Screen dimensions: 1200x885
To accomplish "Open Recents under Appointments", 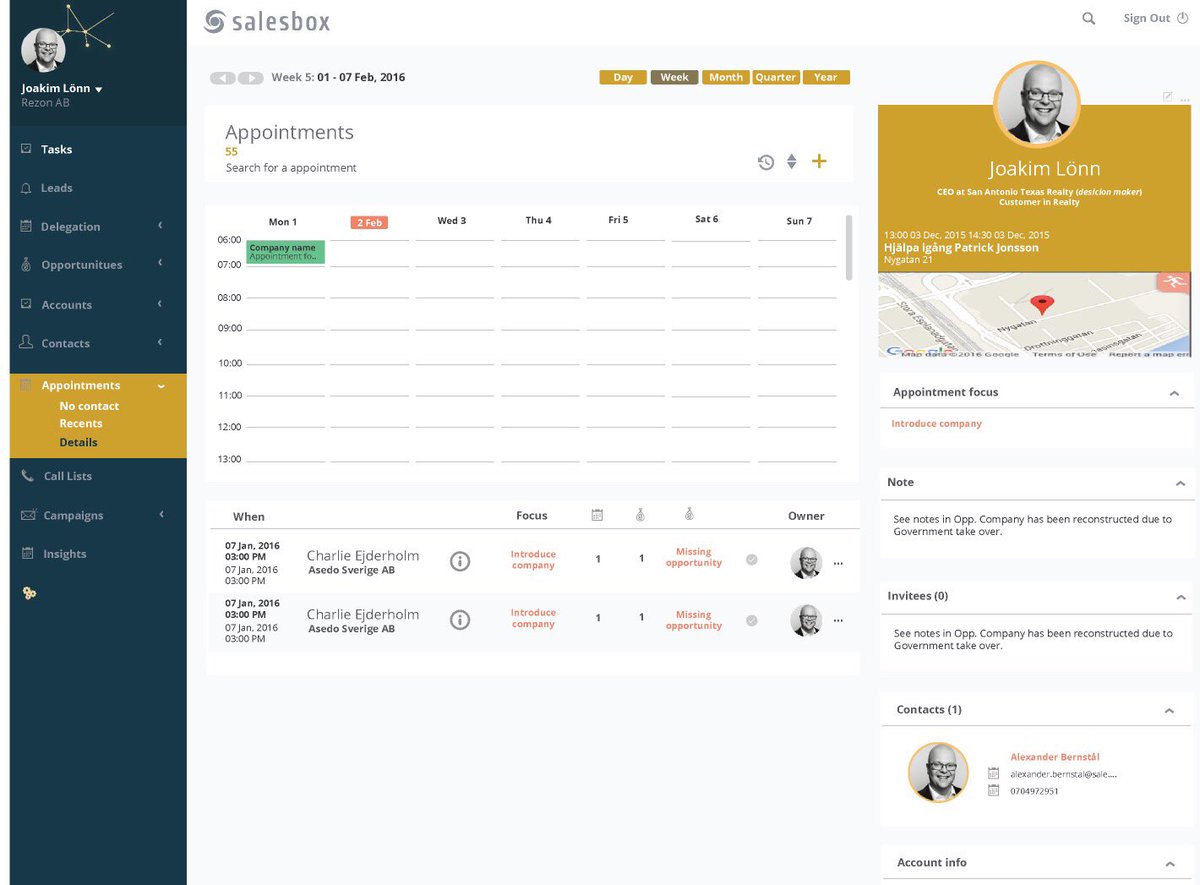I will pos(81,423).
